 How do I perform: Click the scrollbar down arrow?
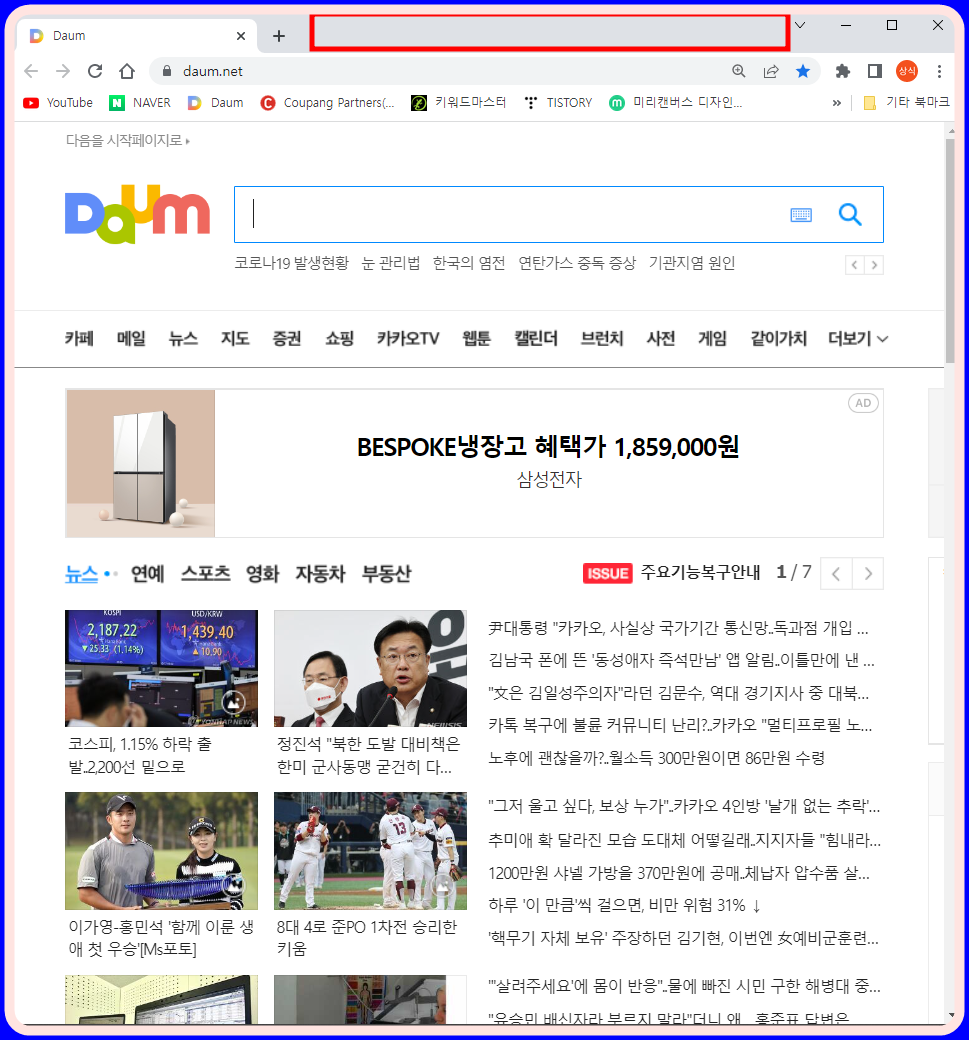[x=951, y=1015]
